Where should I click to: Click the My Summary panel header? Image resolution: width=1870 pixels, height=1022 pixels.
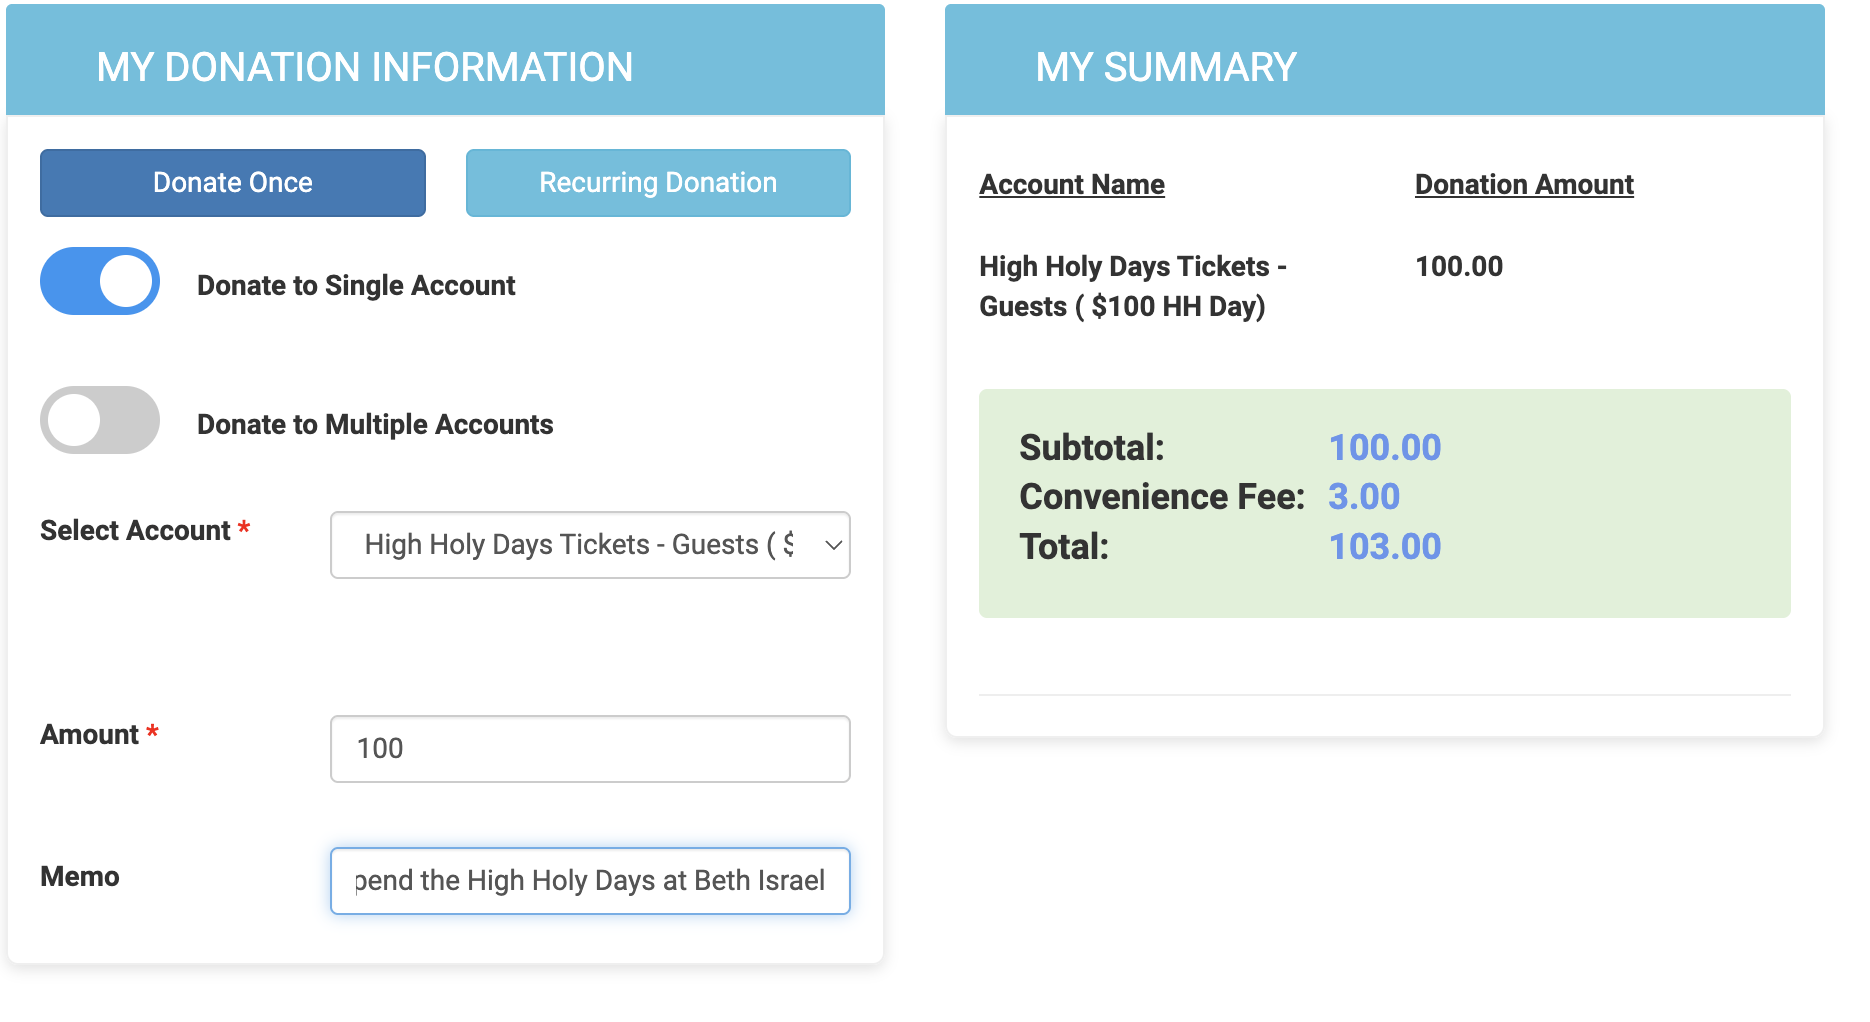pyautogui.click(x=1166, y=67)
